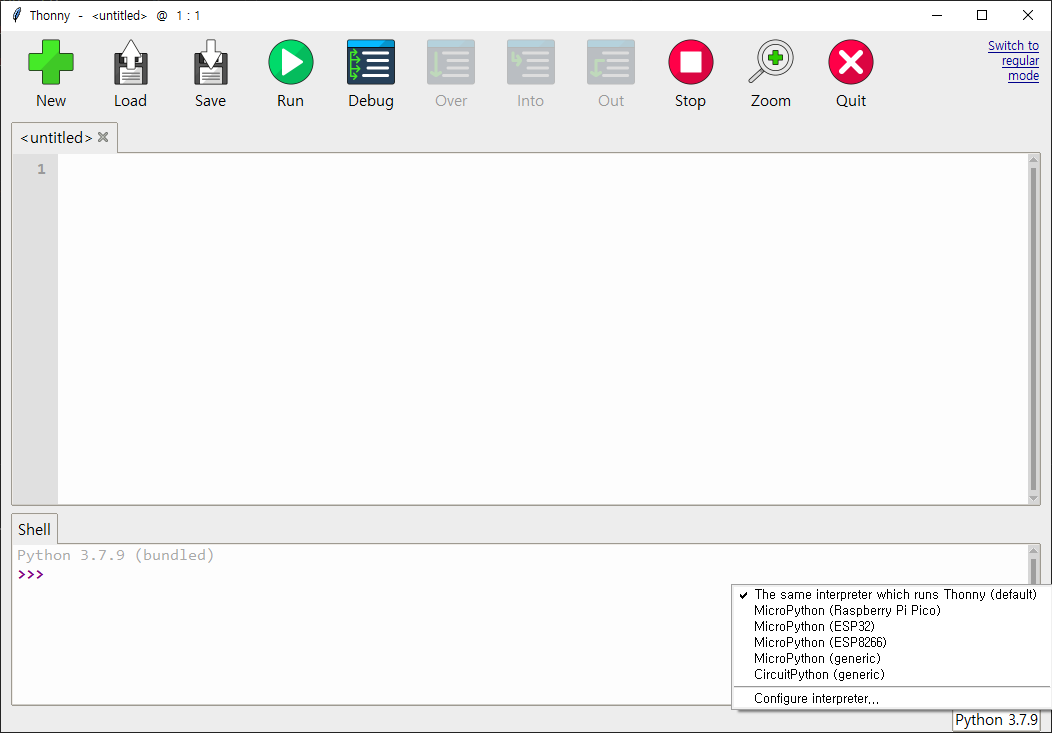Click editor scrollbar up arrow
Viewport: 1052px width, 733px height.
click(x=1033, y=160)
